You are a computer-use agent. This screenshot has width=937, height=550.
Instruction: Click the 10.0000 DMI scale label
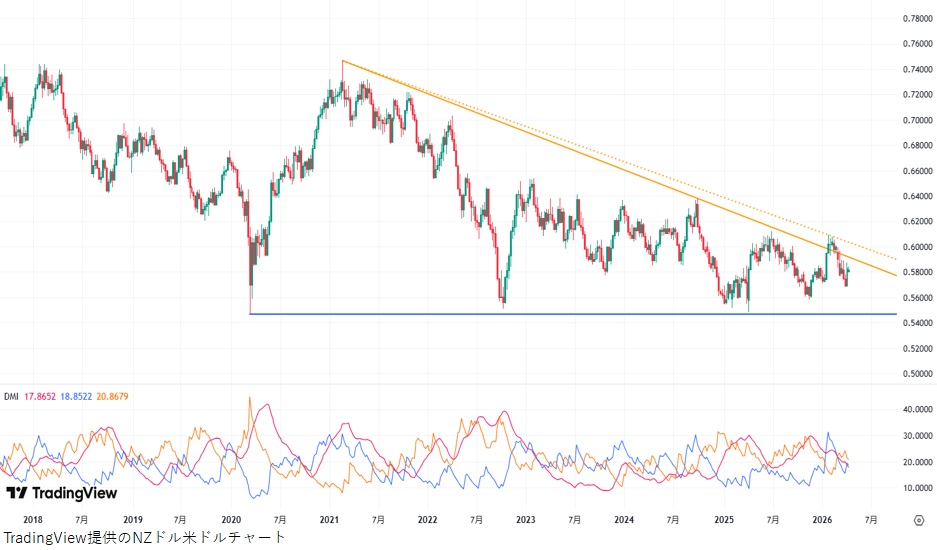(x=917, y=488)
